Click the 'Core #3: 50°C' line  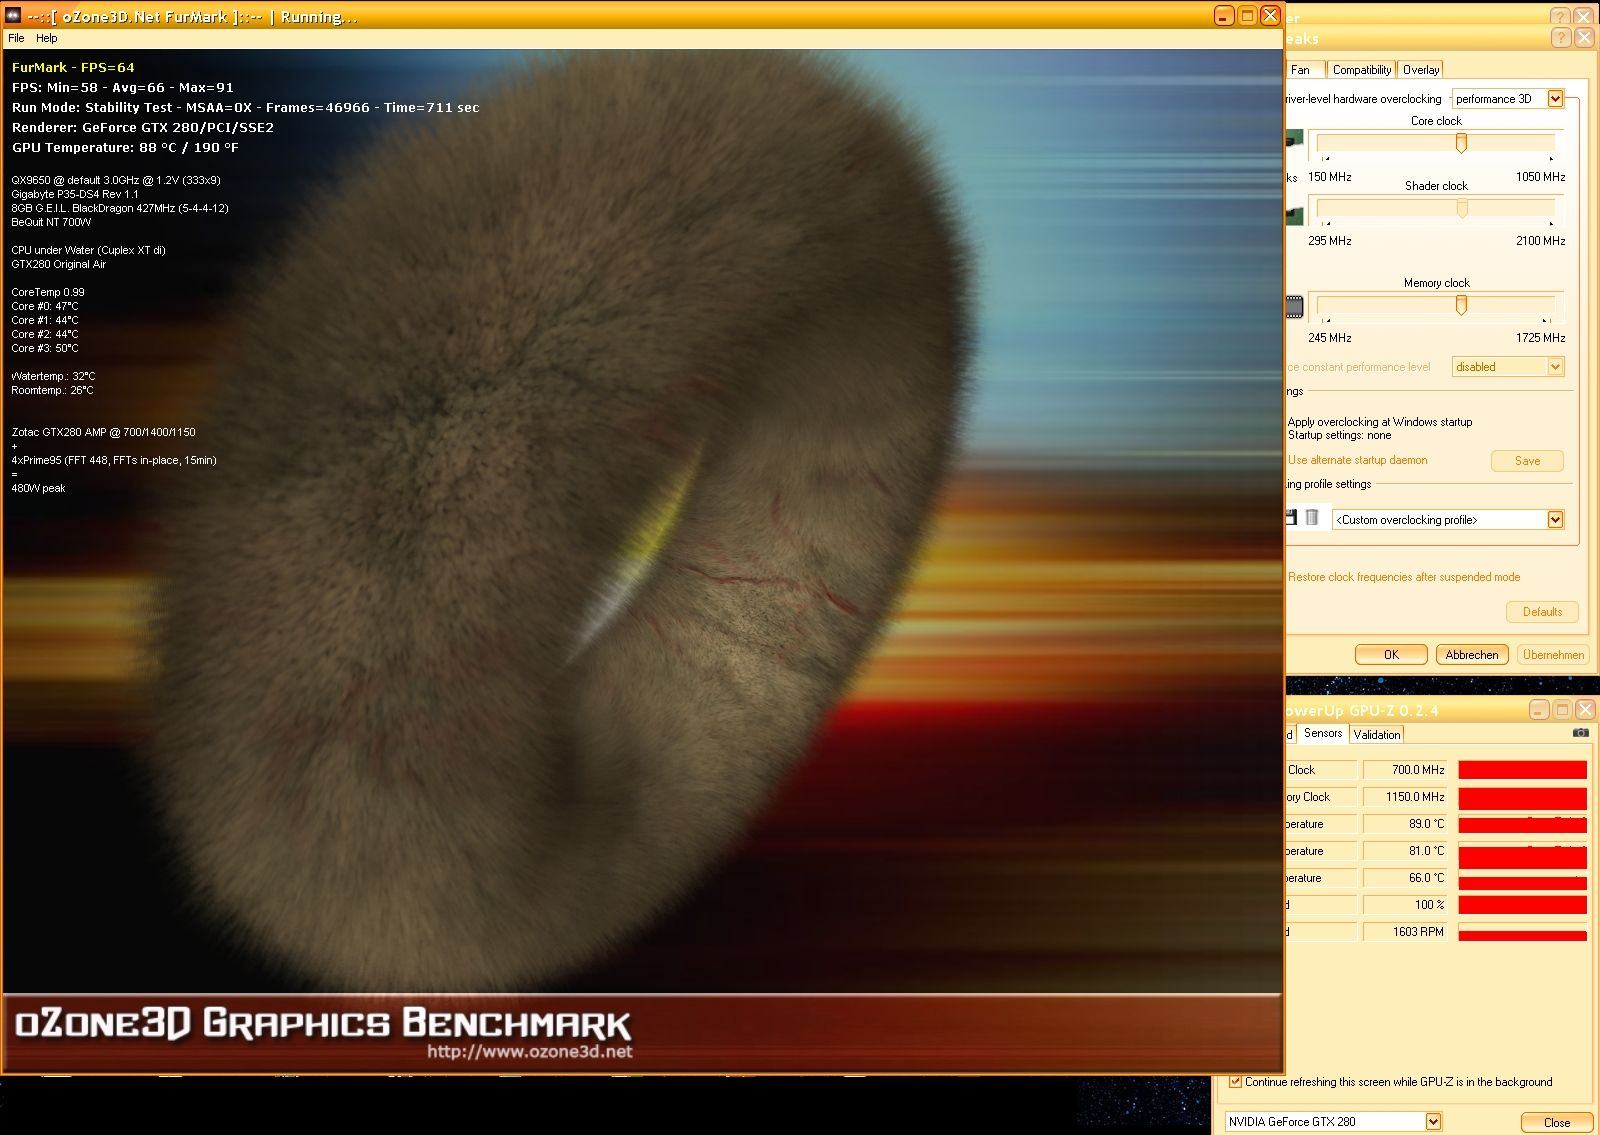point(45,348)
